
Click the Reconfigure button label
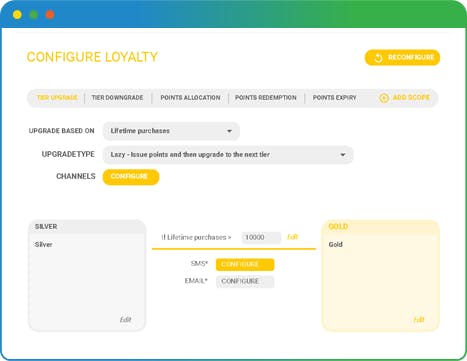[411, 57]
